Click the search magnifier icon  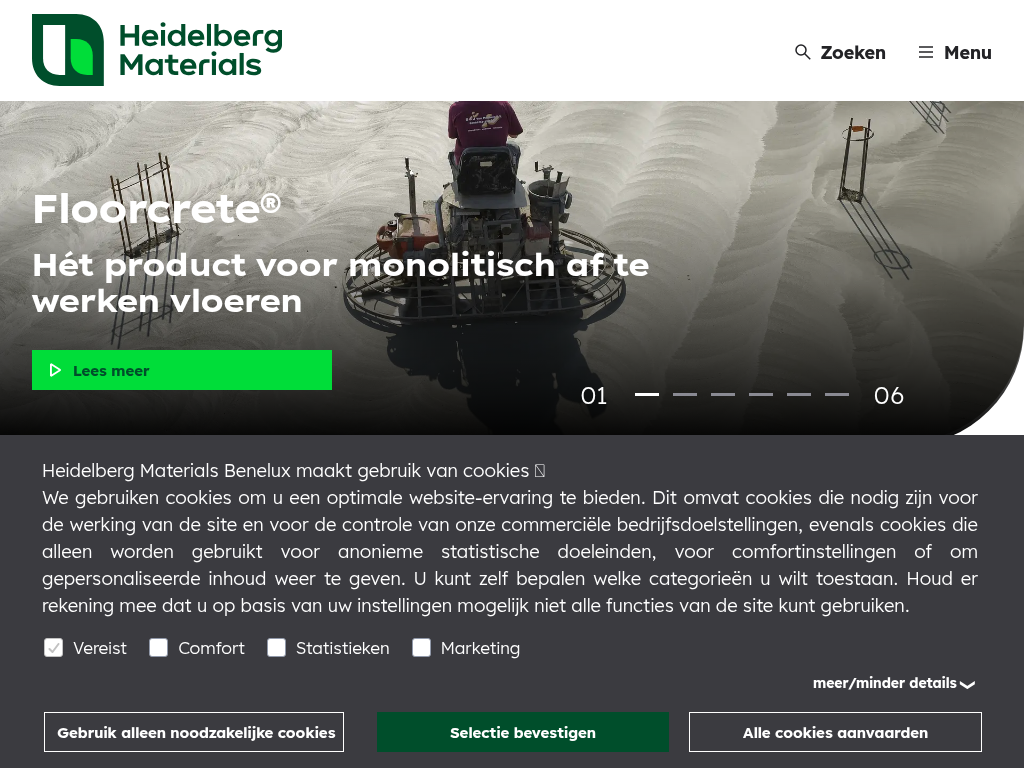coord(803,52)
